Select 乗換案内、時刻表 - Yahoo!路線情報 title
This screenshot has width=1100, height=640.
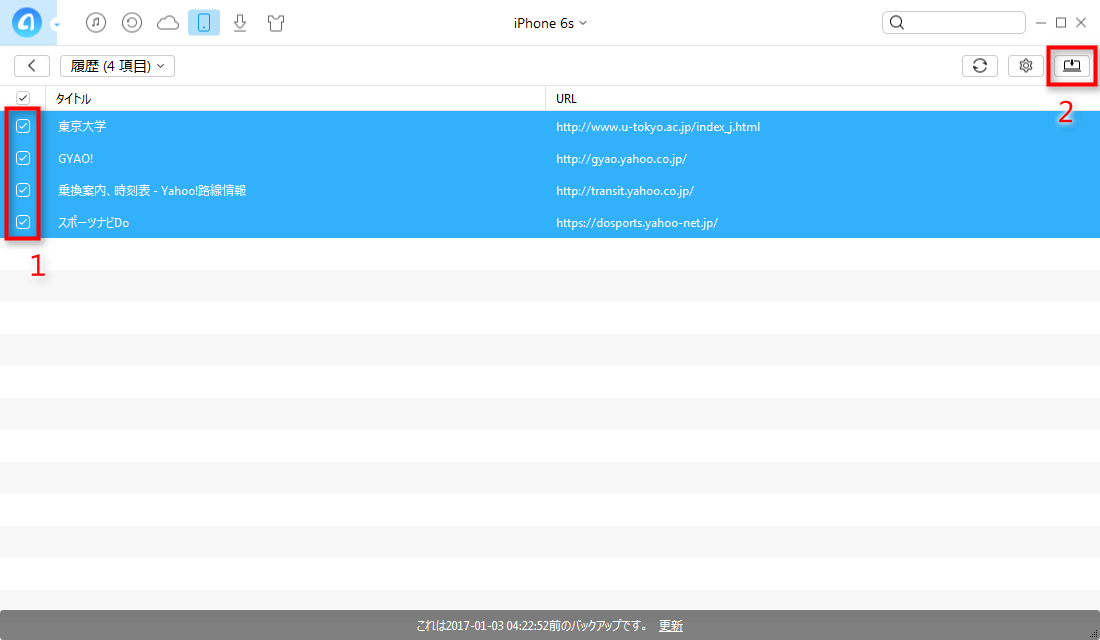pos(152,191)
